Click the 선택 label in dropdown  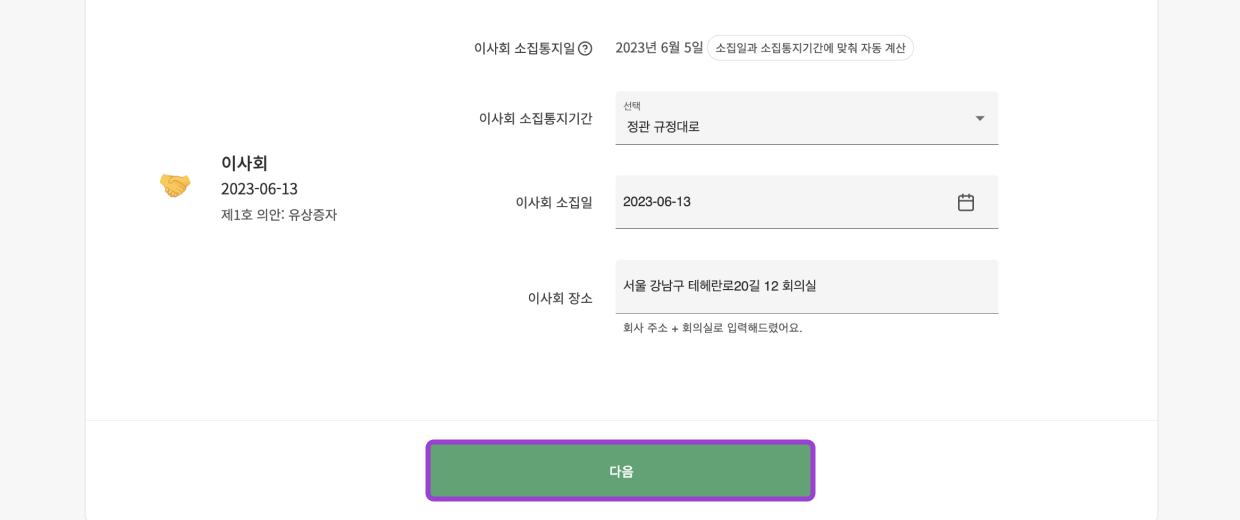click(x=632, y=105)
